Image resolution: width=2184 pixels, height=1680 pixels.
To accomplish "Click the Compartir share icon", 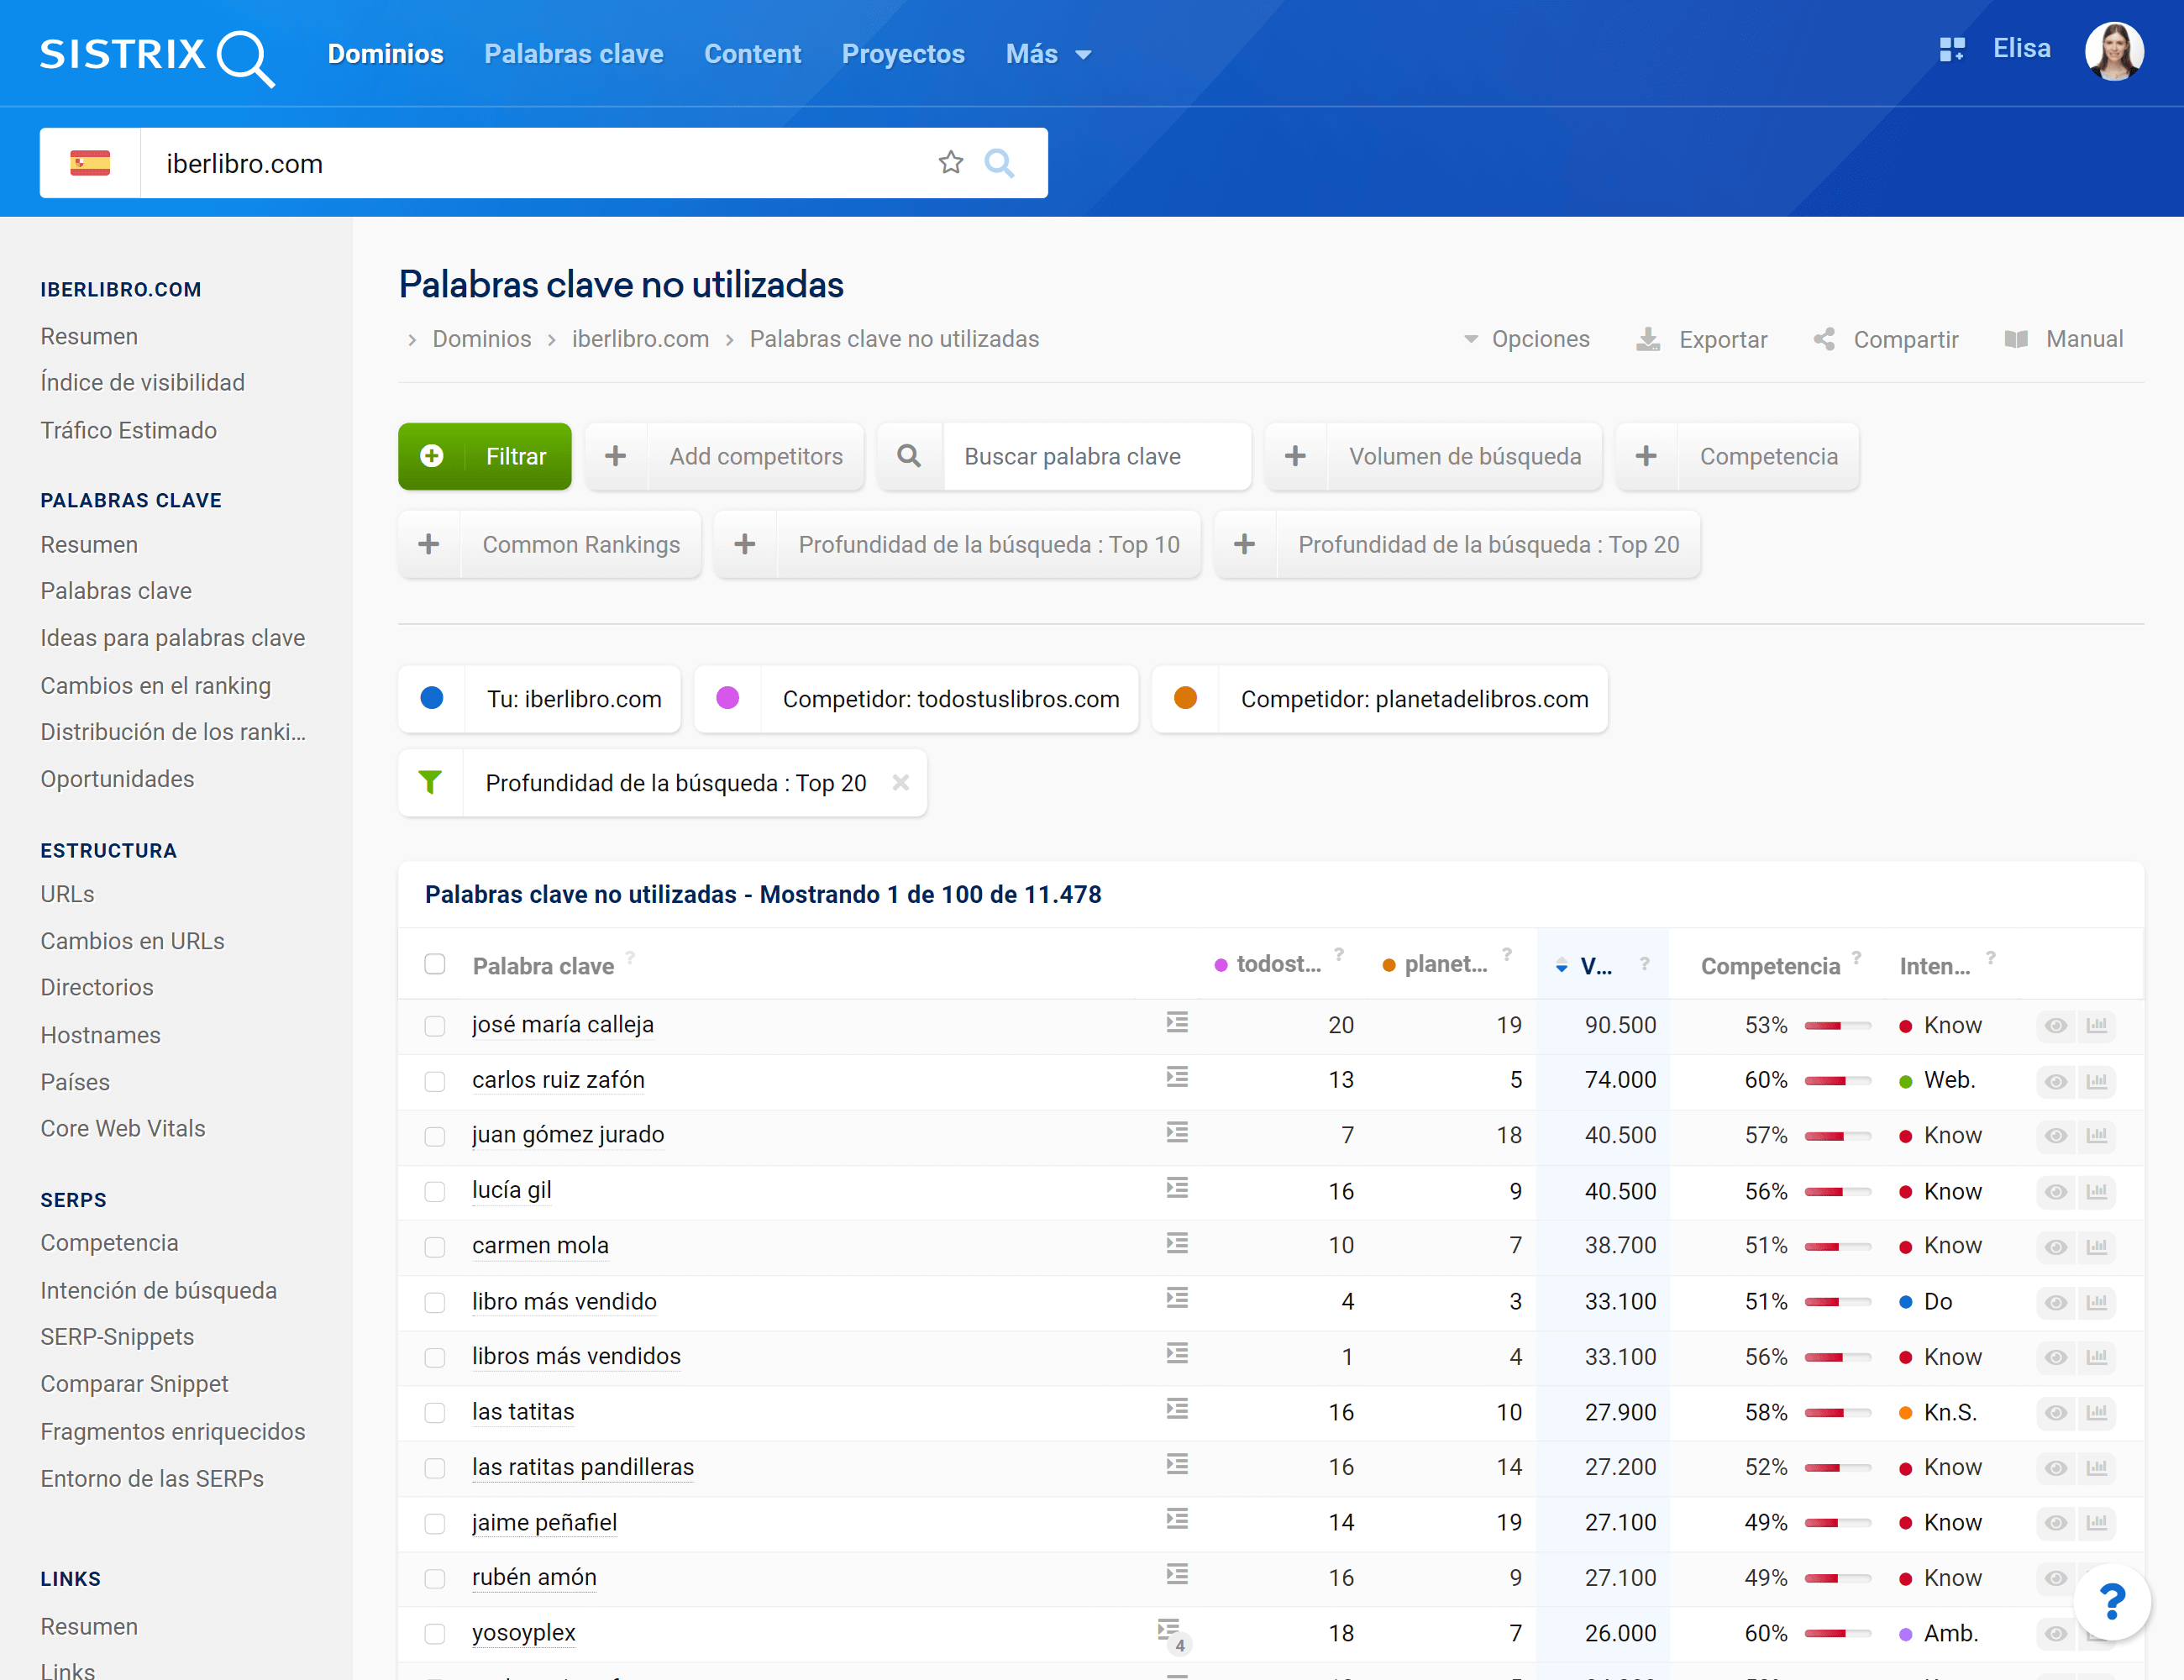I will pos(1824,340).
